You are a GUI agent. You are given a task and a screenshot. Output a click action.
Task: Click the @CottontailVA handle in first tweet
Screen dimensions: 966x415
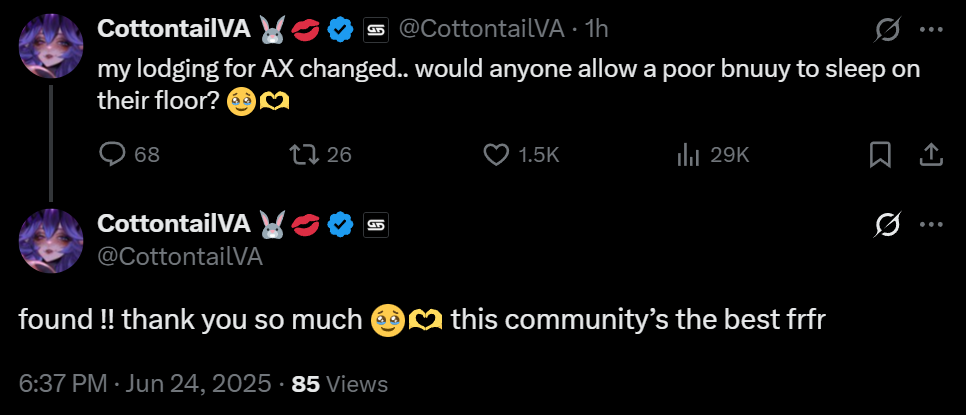coord(485,30)
